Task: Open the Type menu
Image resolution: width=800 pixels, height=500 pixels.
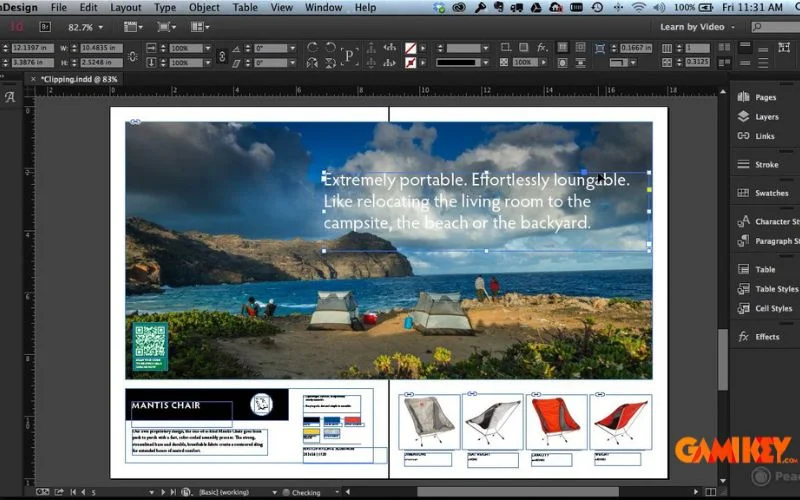Action: (165, 7)
